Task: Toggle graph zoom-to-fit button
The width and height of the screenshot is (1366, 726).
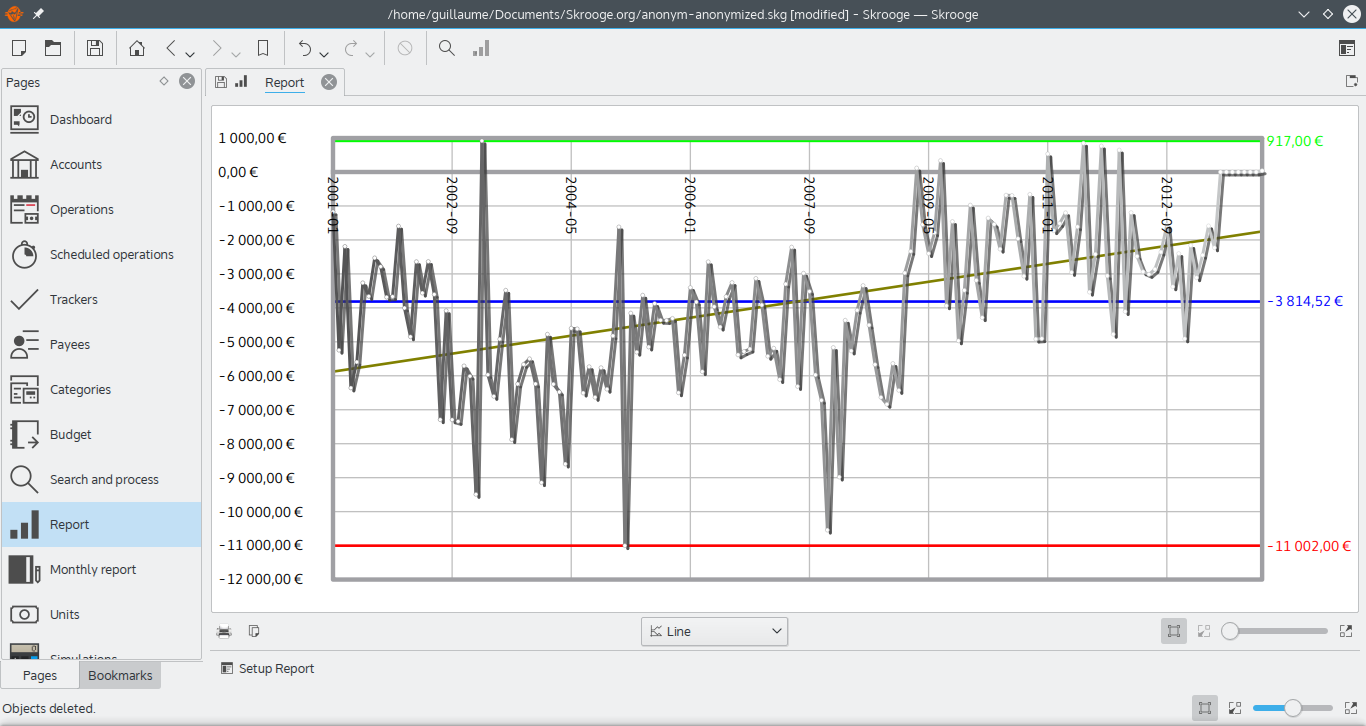Action: pos(1174,631)
